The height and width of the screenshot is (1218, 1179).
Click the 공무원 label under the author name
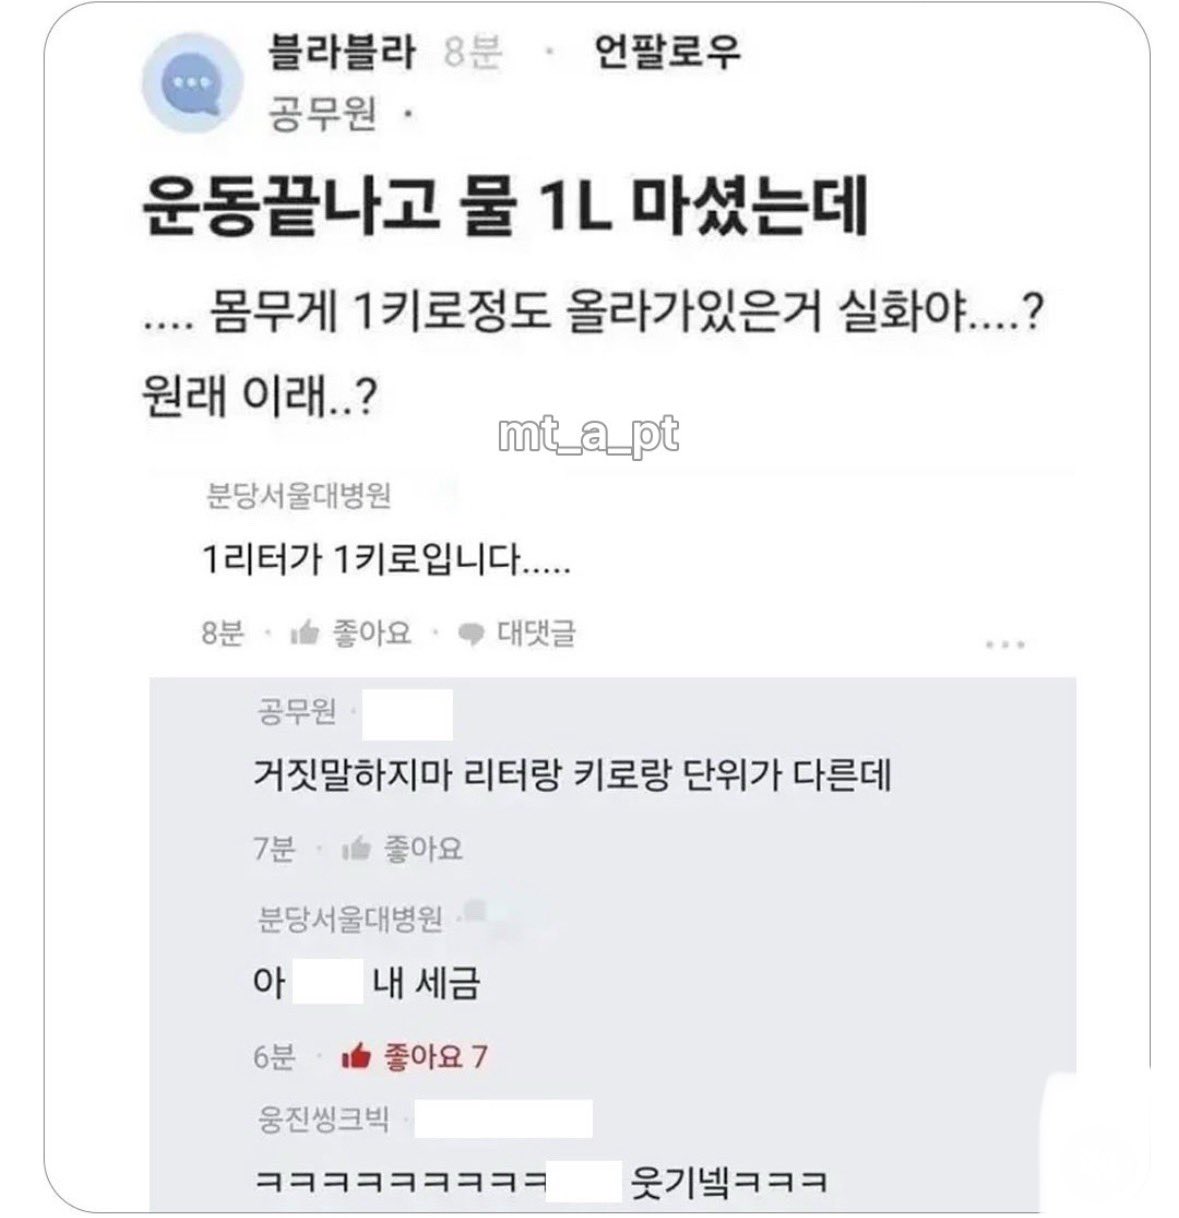(322, 117)
